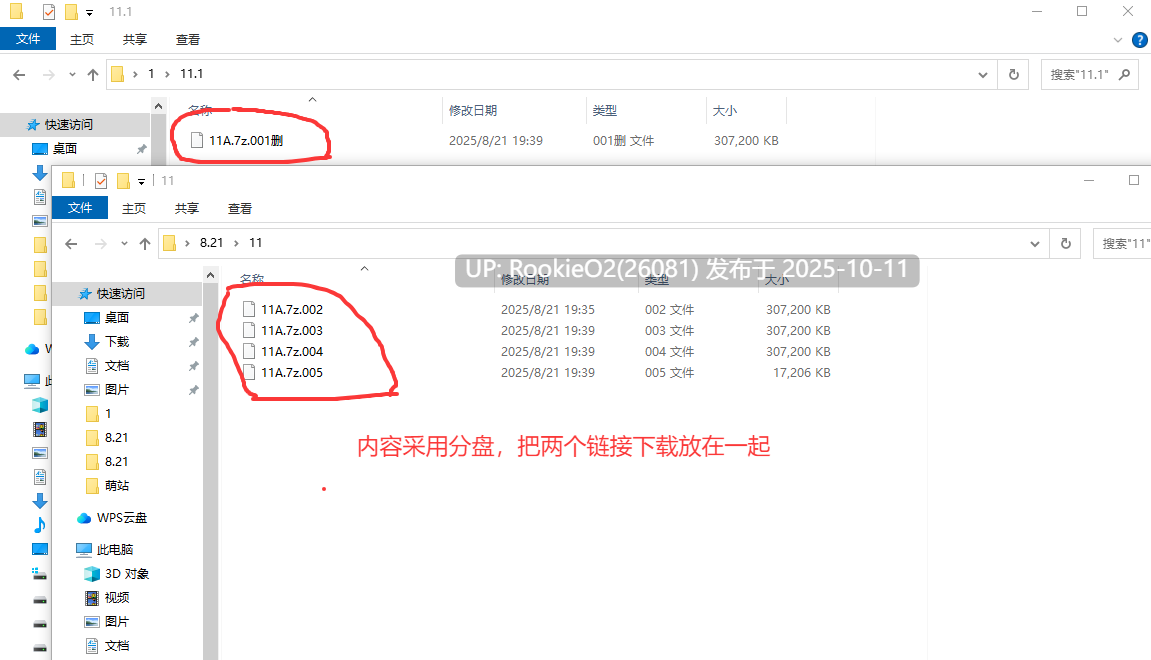Open WPS云盘 in the sidebar
This screenshot has height=660, width=1151.
(x=122, y=518)
